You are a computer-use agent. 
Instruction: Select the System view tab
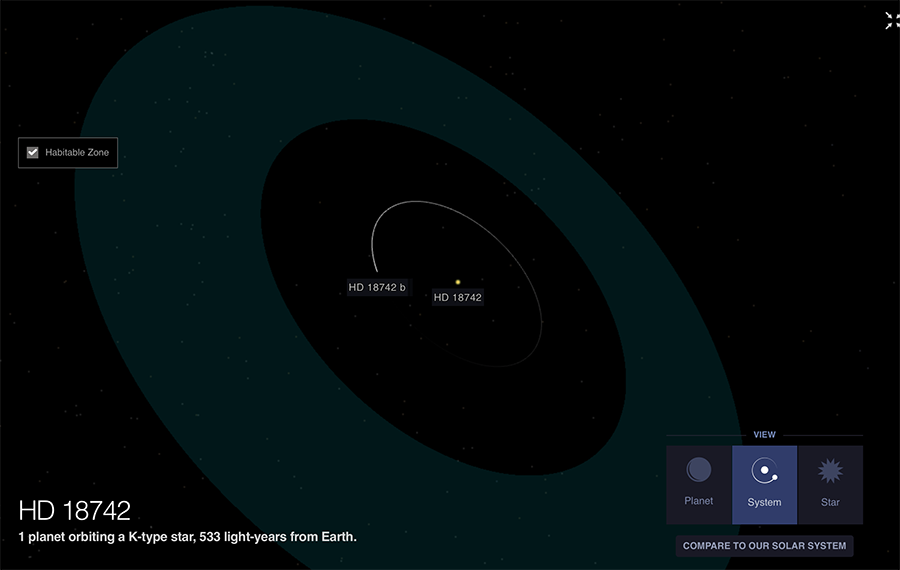click(764, 484)
